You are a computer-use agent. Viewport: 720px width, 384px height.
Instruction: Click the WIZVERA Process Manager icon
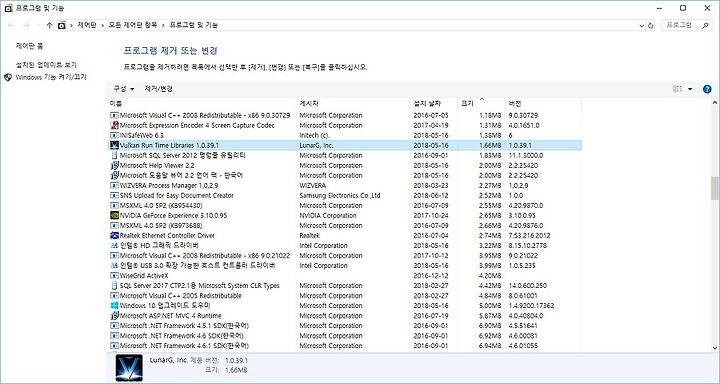[x=114, y=186]
